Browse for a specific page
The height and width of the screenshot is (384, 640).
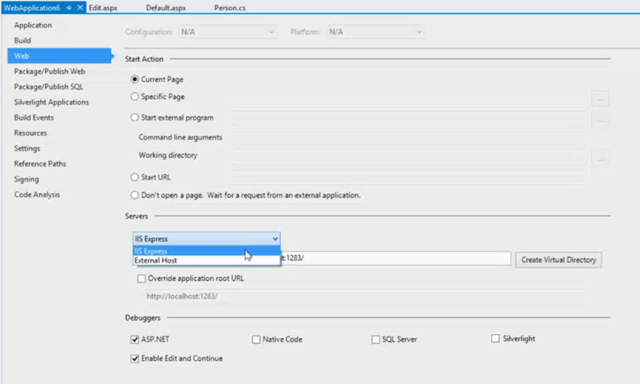point(600,99)
